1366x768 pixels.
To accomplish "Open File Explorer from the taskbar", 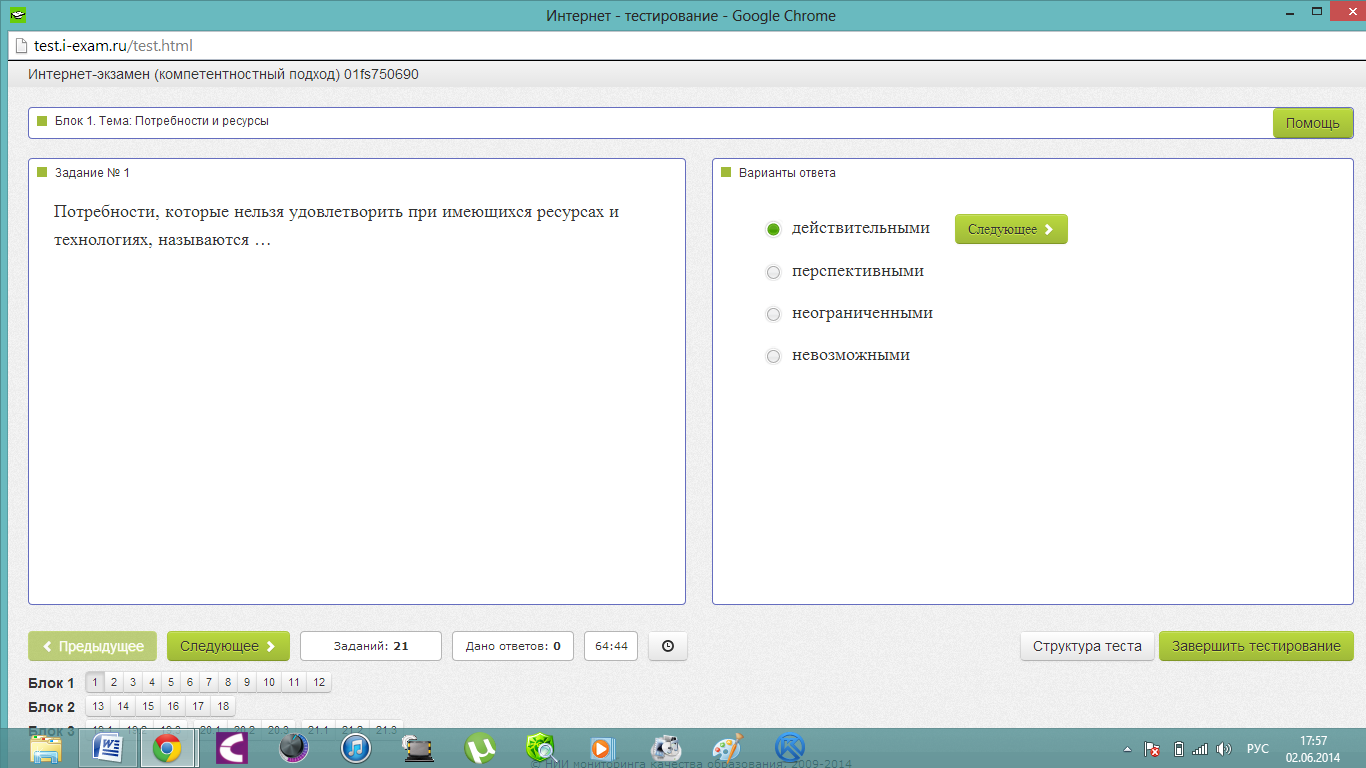I will (x=46, y=748).
